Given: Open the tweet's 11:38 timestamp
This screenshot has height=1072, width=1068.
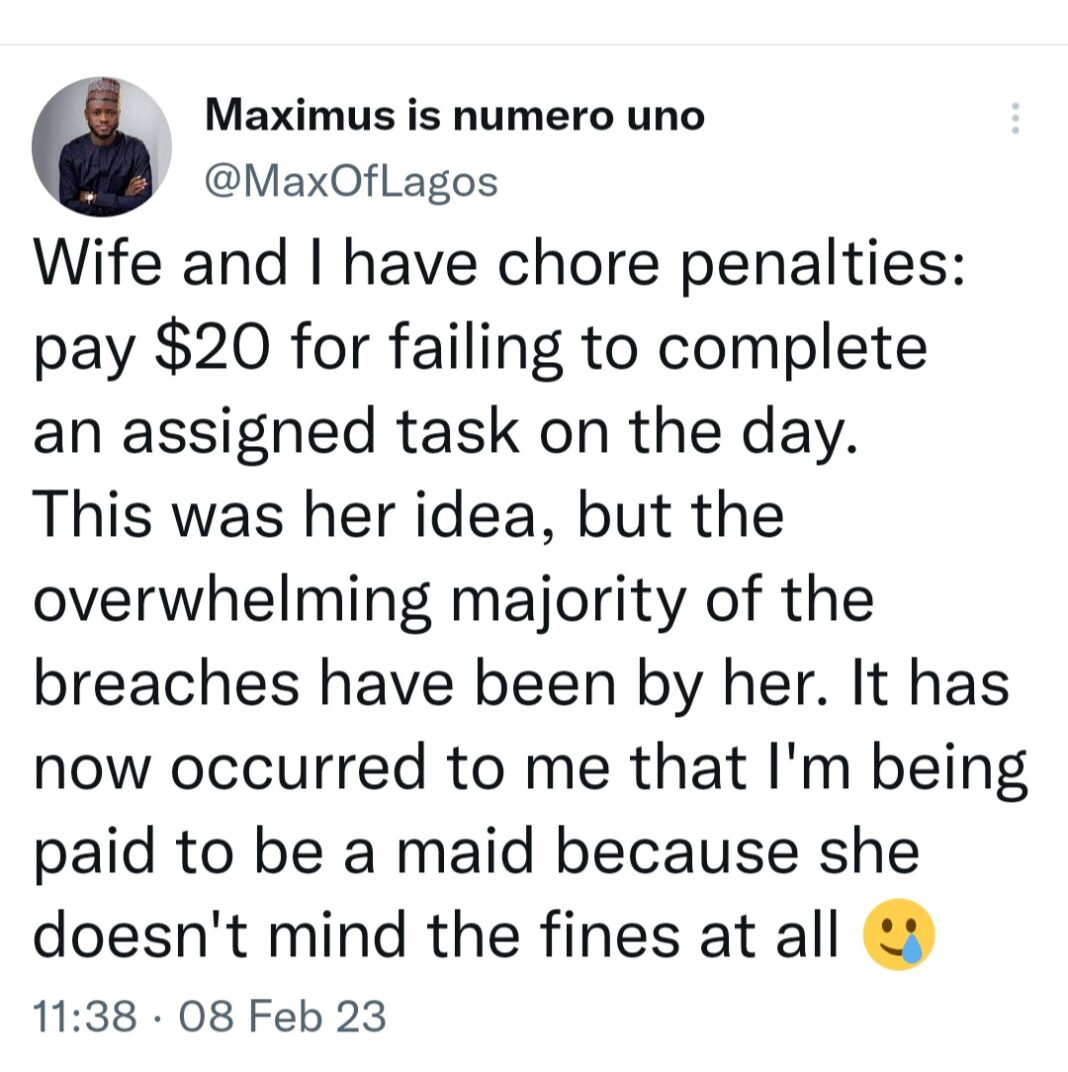Looking at the screenshot, I should pos(85,1015).
